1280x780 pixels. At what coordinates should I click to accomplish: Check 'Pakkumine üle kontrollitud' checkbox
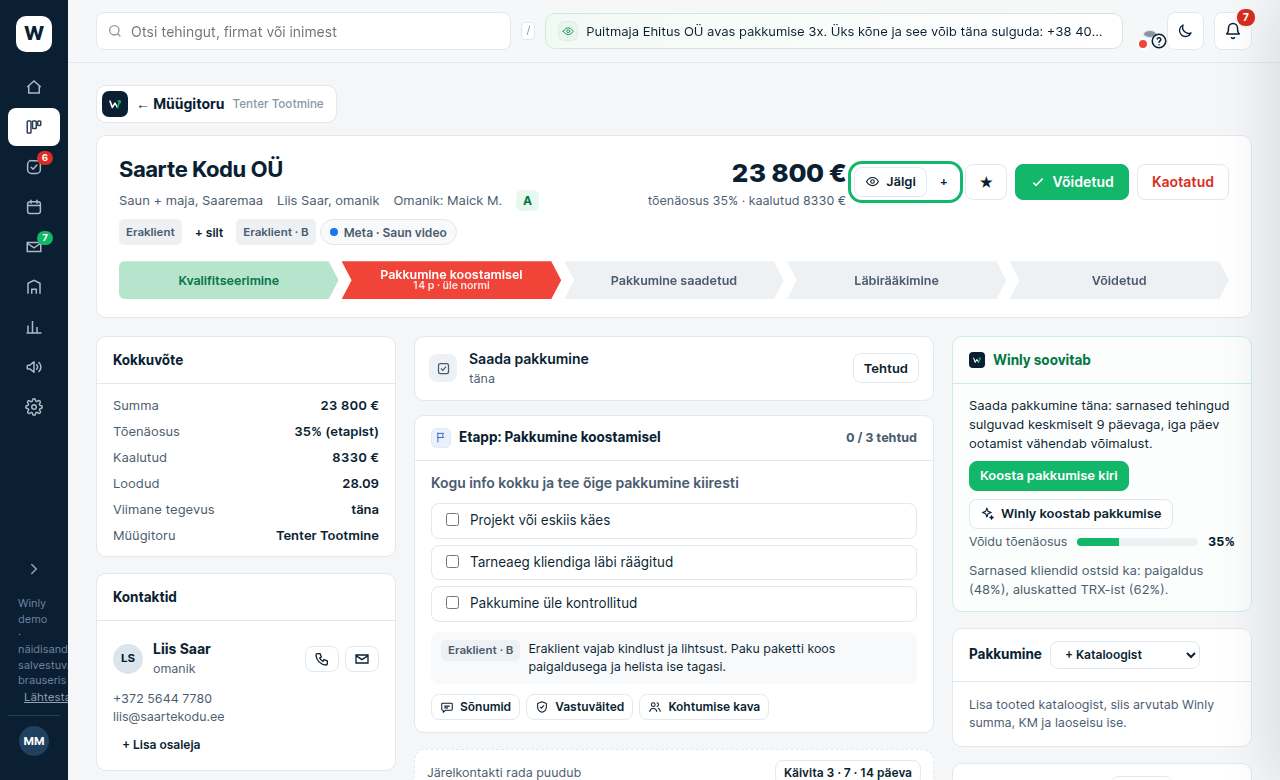[x=452, y=603]
